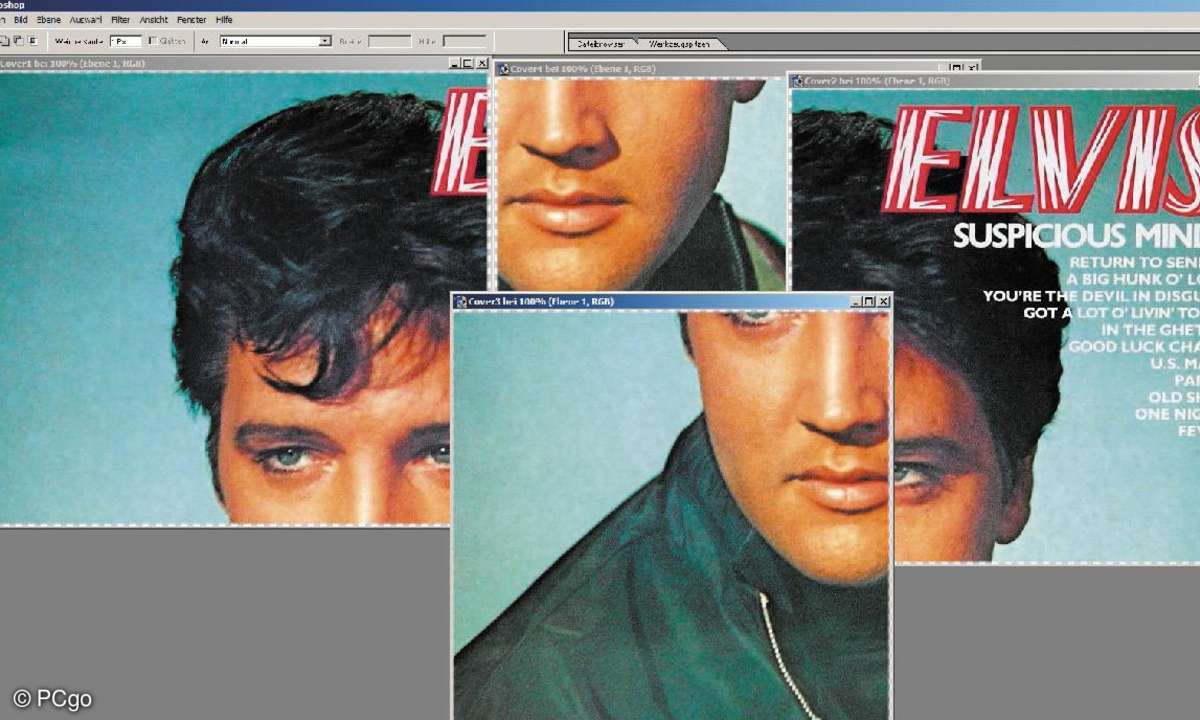The height and width of the screenshot is (720, 1200).
Task: Click the Breite input field
Action: coord(389,41)
